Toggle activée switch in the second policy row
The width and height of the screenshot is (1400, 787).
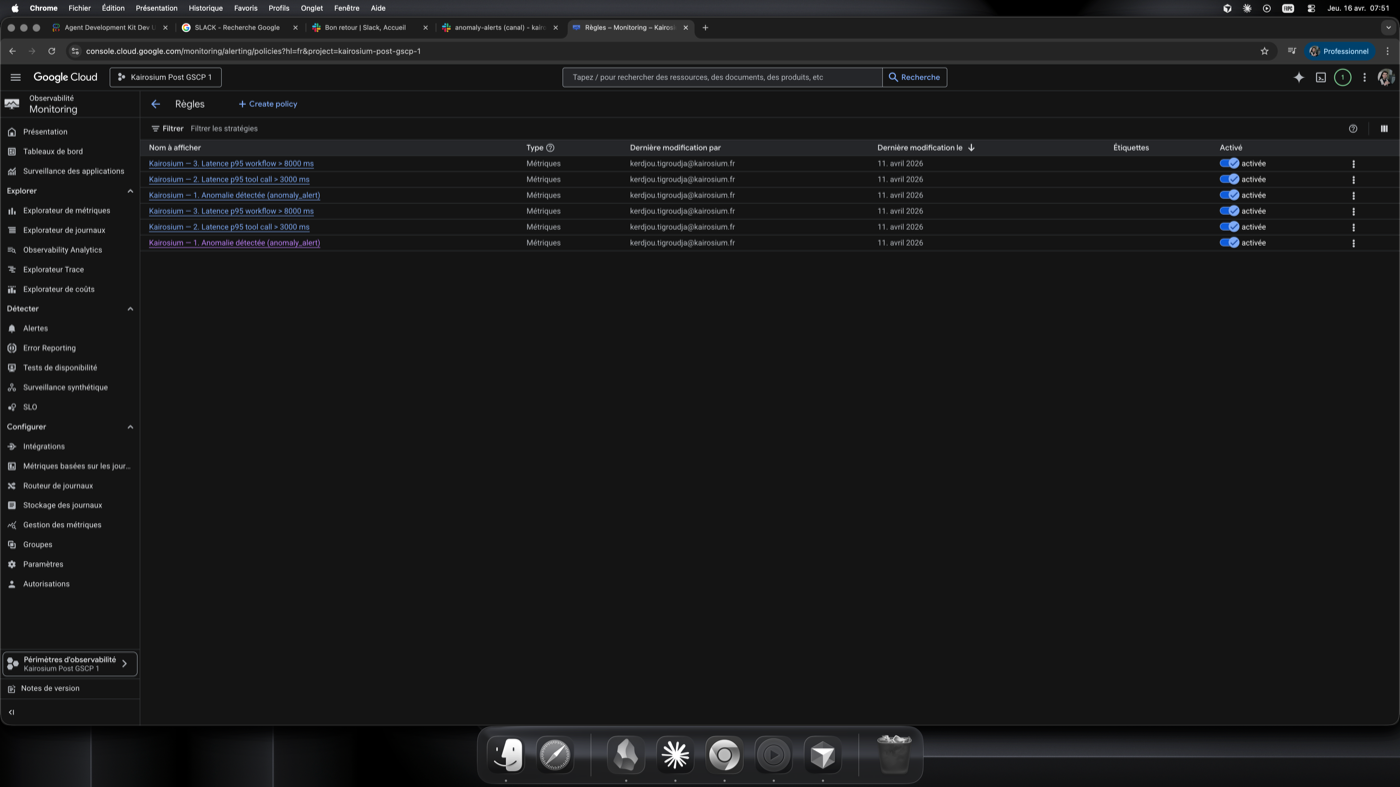[x=1229, y=179]
